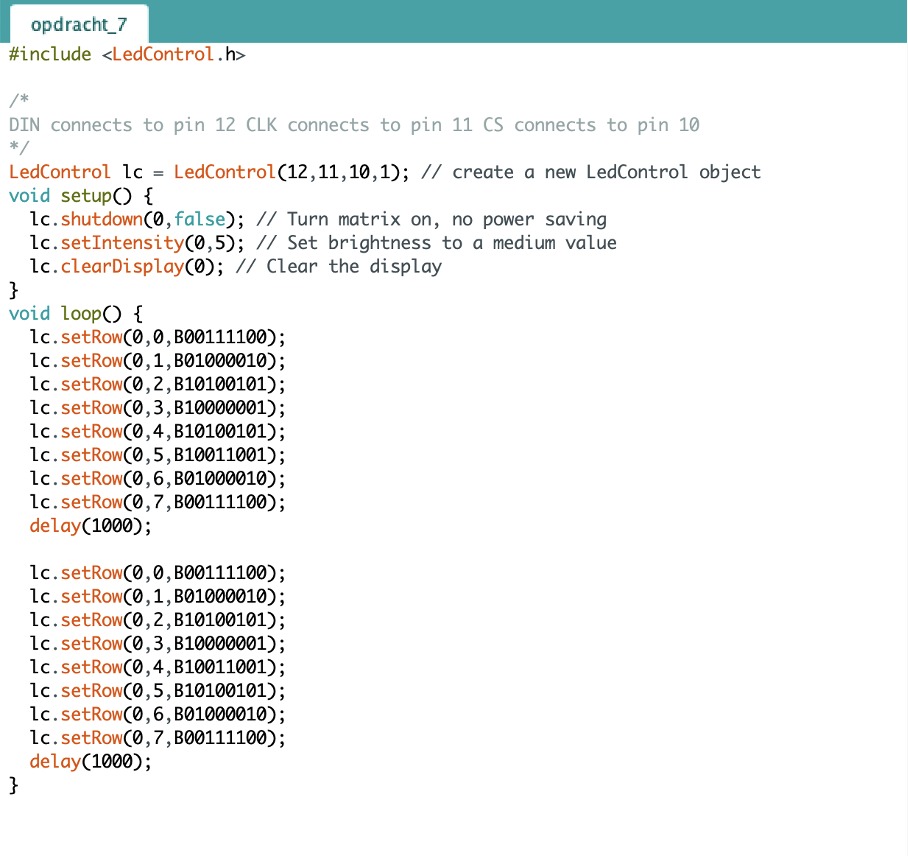908x856 pixels.
Task: Click the #include LedControl.h line
Action: point(127,54)
